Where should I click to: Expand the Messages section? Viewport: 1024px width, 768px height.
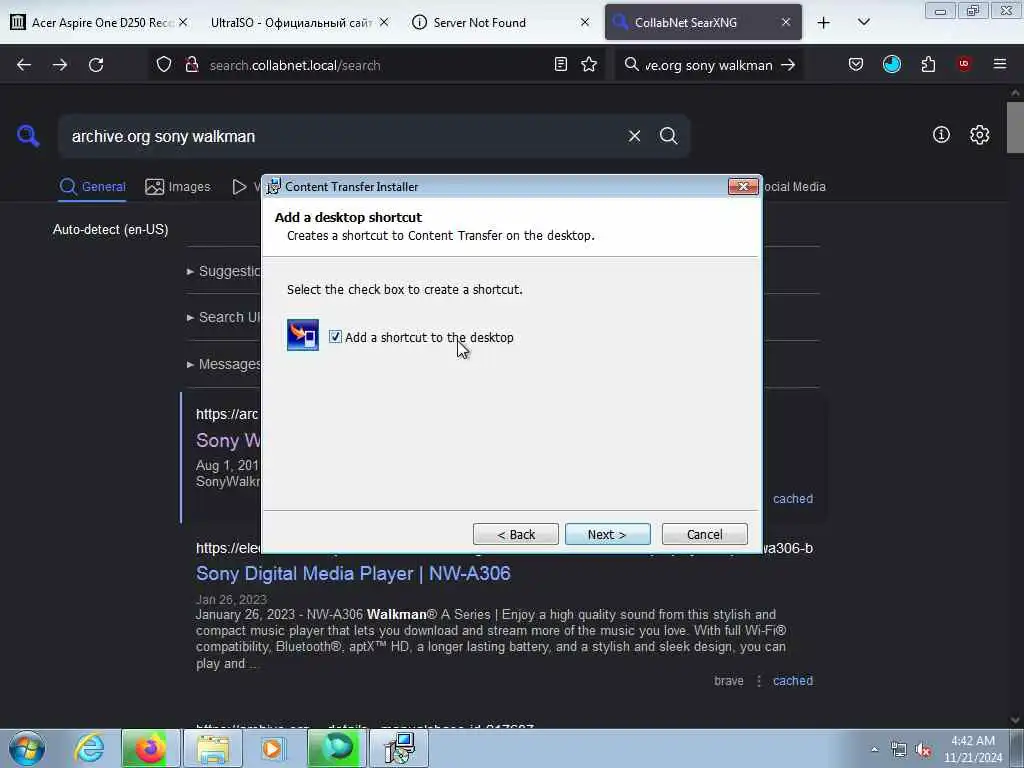tap(223, 364)
